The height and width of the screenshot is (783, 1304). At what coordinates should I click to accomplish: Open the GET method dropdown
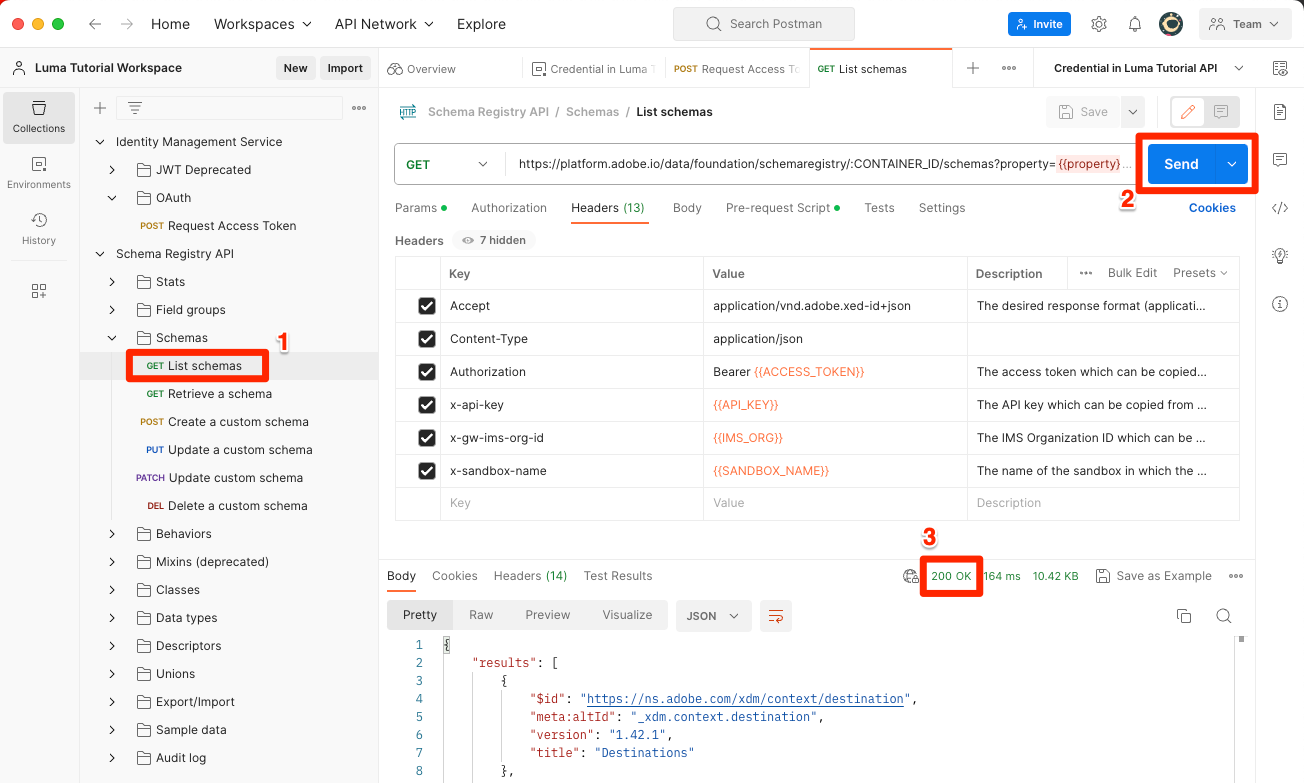450,164
